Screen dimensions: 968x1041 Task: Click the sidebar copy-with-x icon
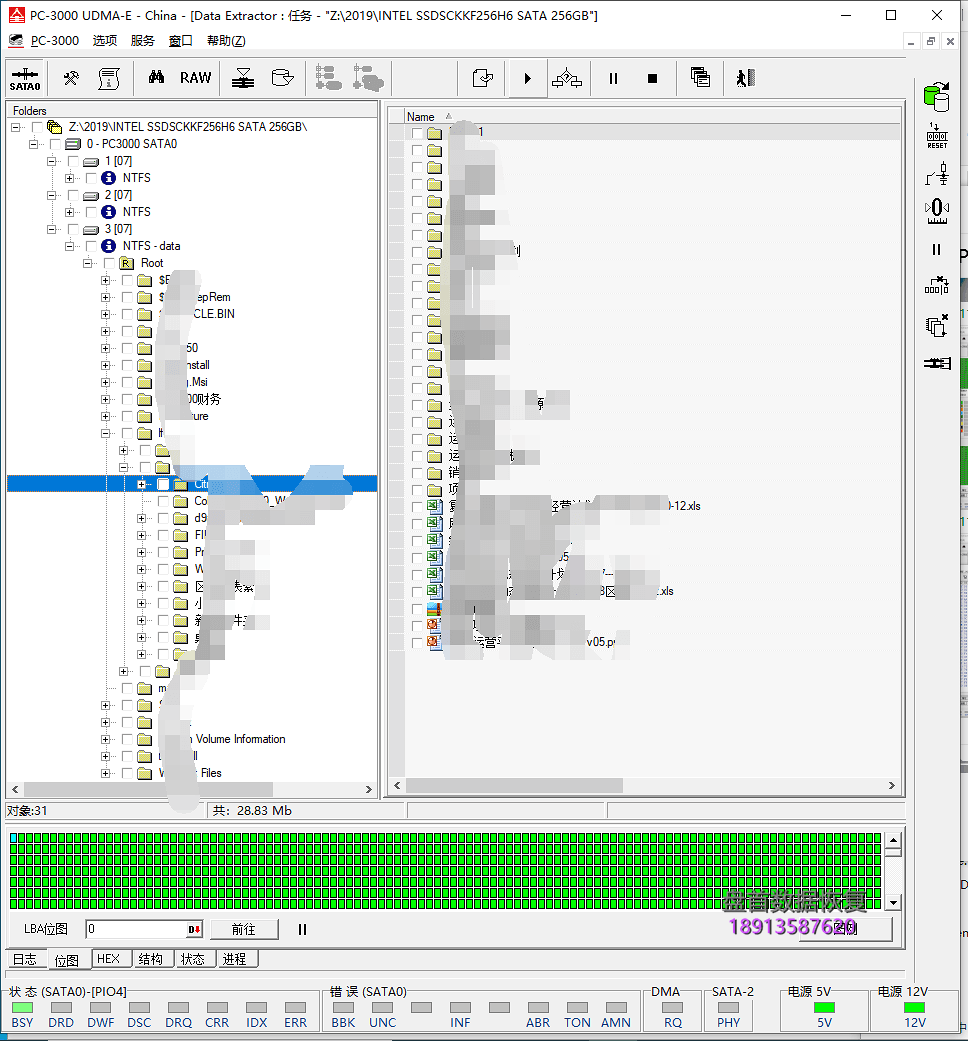tap(936, 325)
